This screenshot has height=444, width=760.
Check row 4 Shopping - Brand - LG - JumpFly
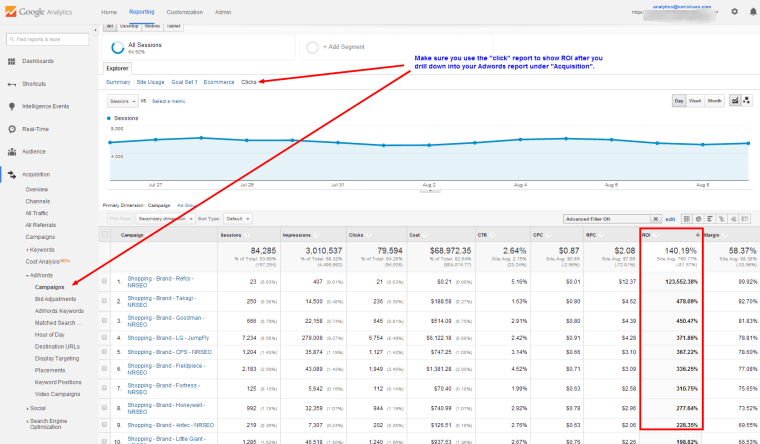tap(105, 337)
